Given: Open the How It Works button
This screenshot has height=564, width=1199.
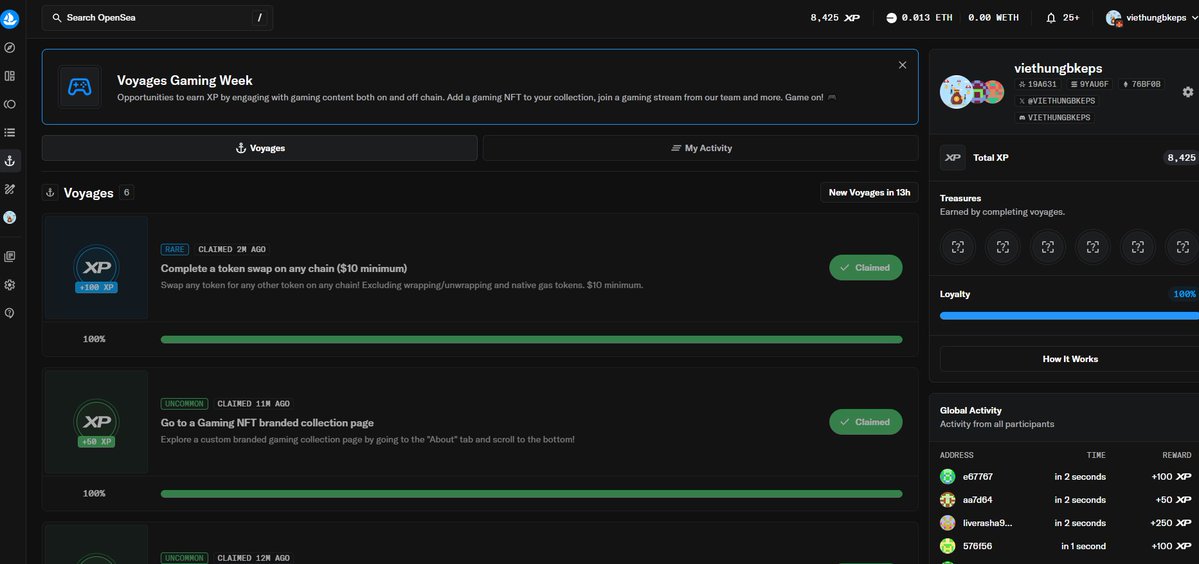Looking at the screenshot, I should click(1070, 359).
